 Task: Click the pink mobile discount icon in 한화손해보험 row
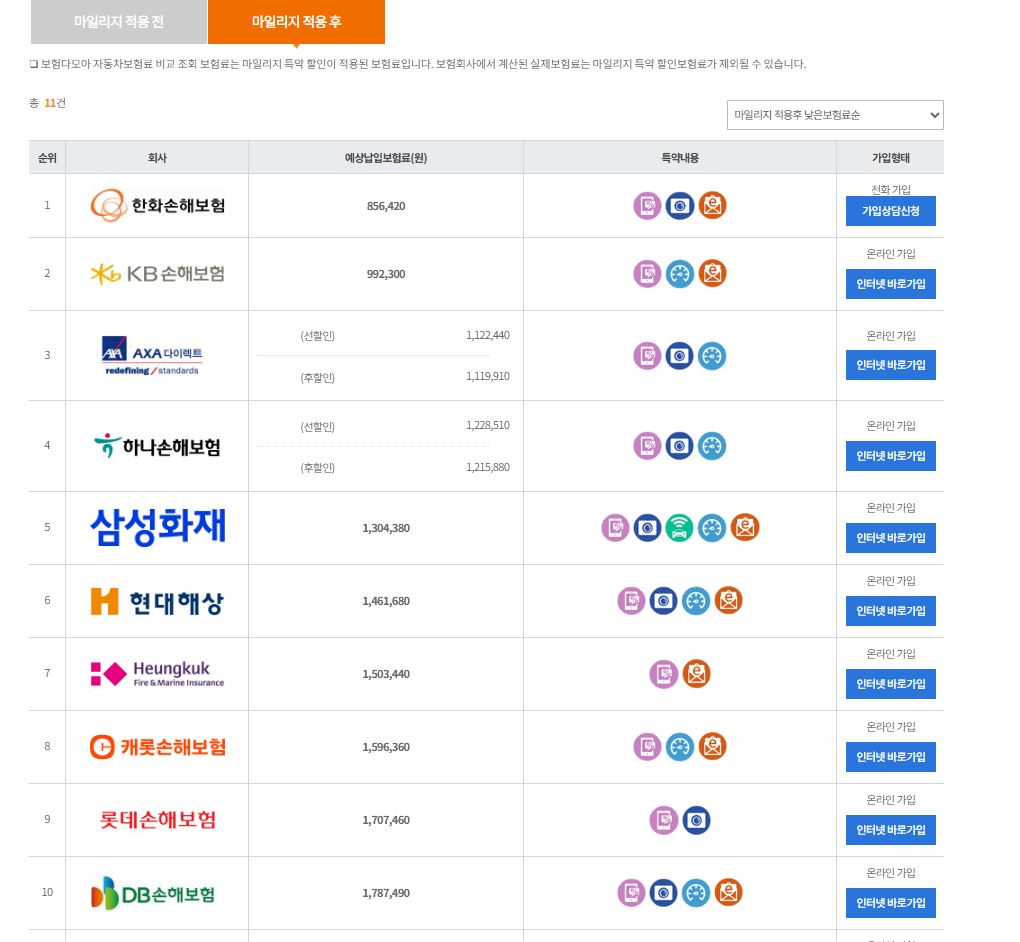pos(647,206)
